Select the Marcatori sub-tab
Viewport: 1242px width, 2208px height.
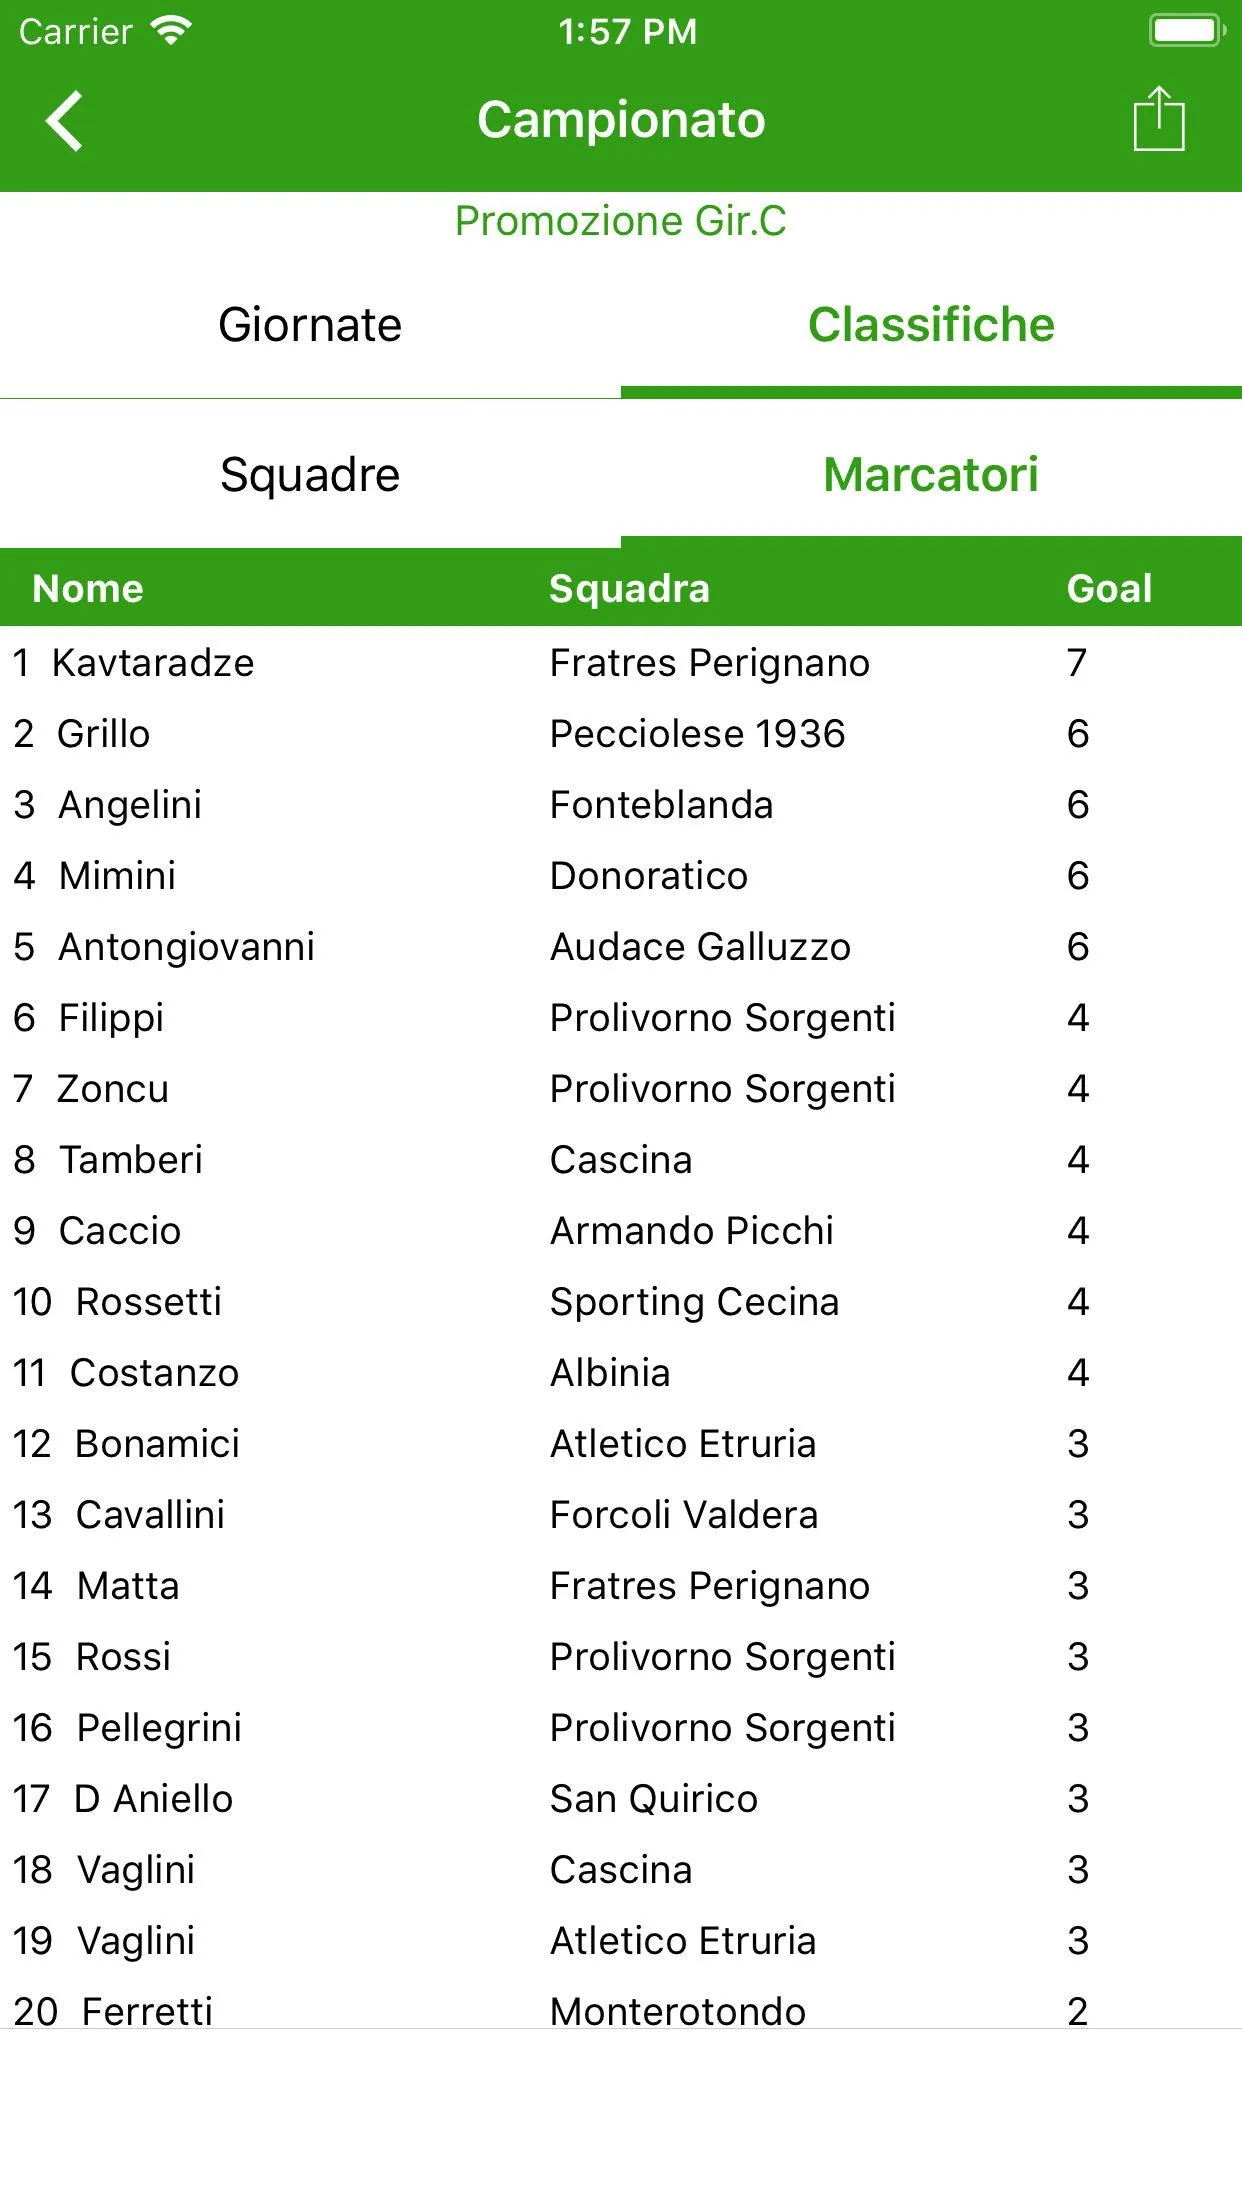click(931, 474)
